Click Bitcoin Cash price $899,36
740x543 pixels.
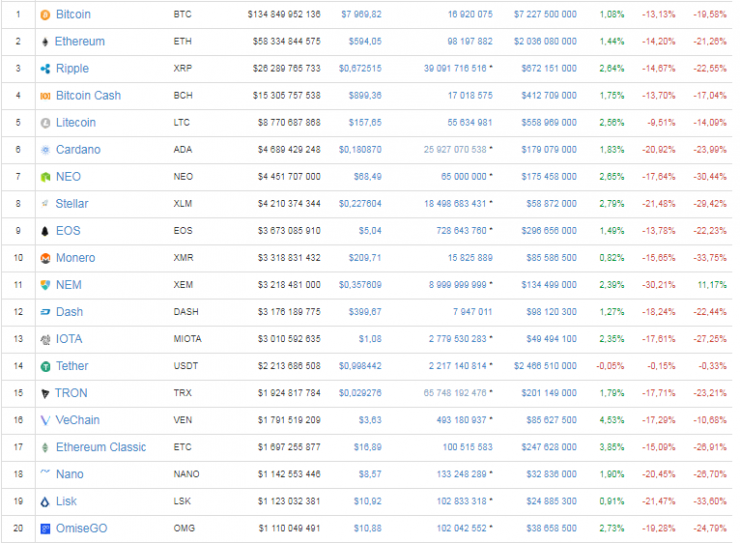[365, 96]
